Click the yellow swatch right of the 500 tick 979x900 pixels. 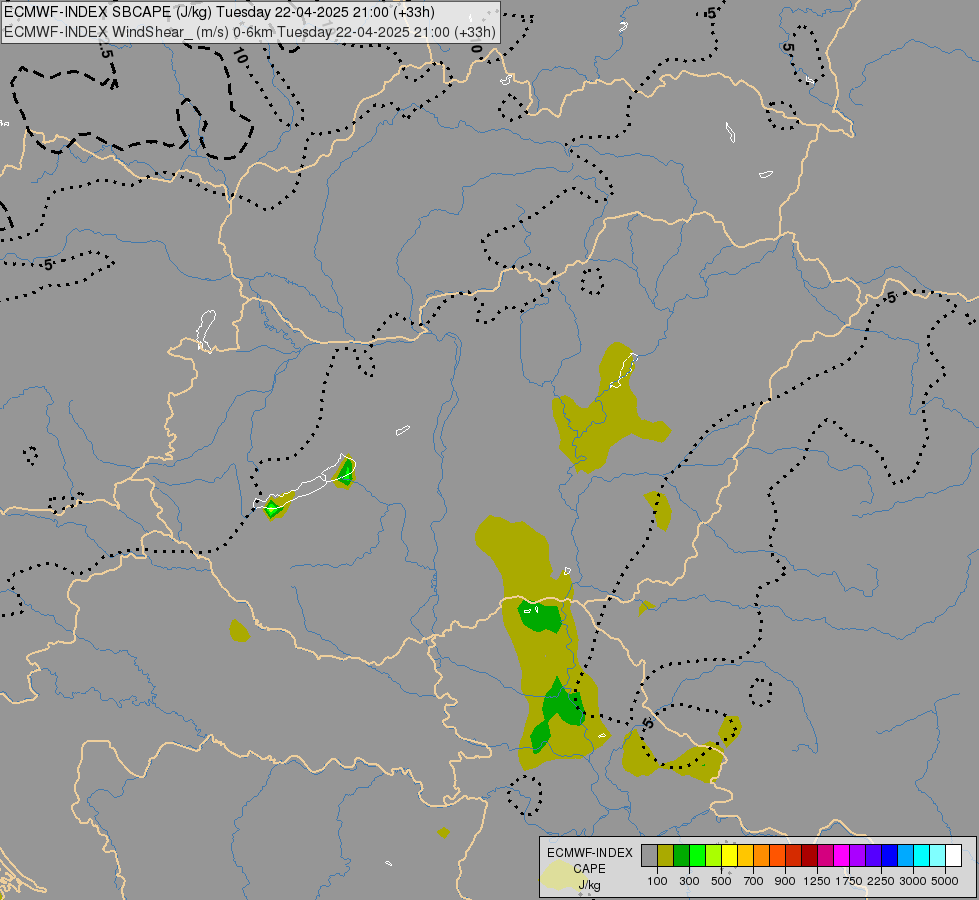(729, 856)
